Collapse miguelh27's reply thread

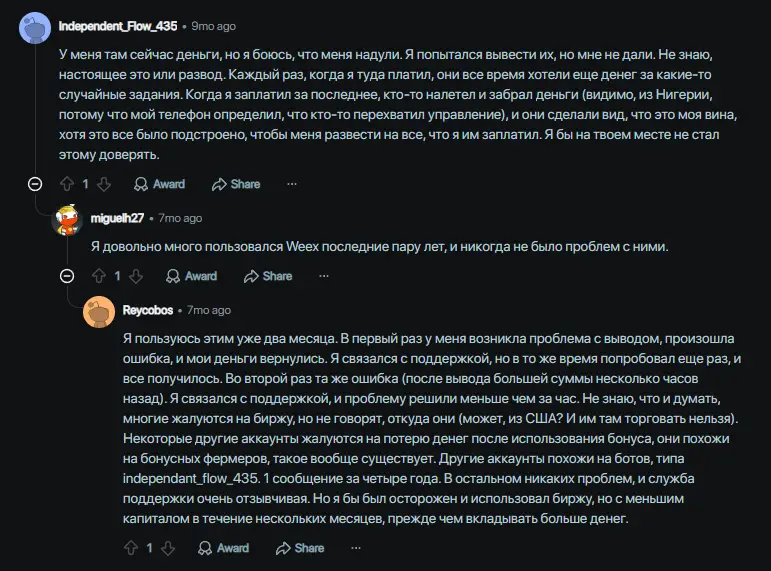[67, 276]
